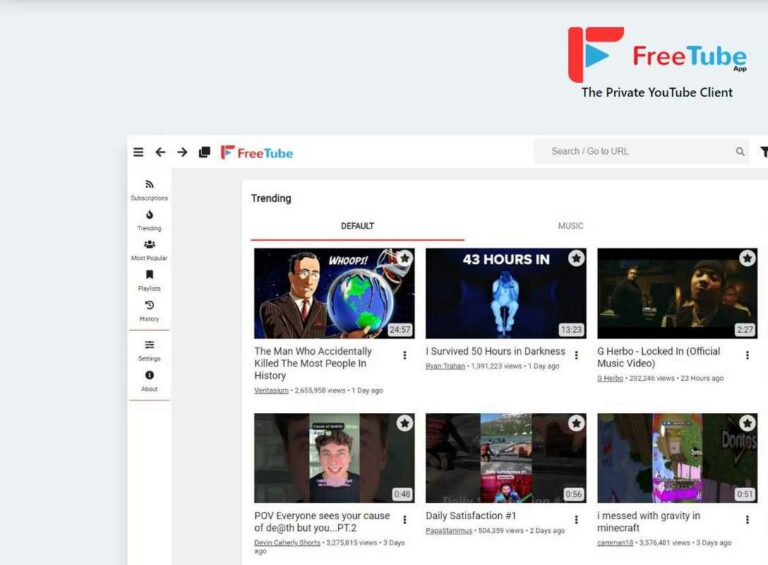The width and height of the screenshot is (768, 565).
Task: Open Most Popular from the sidebar
Action: (149, 250)
